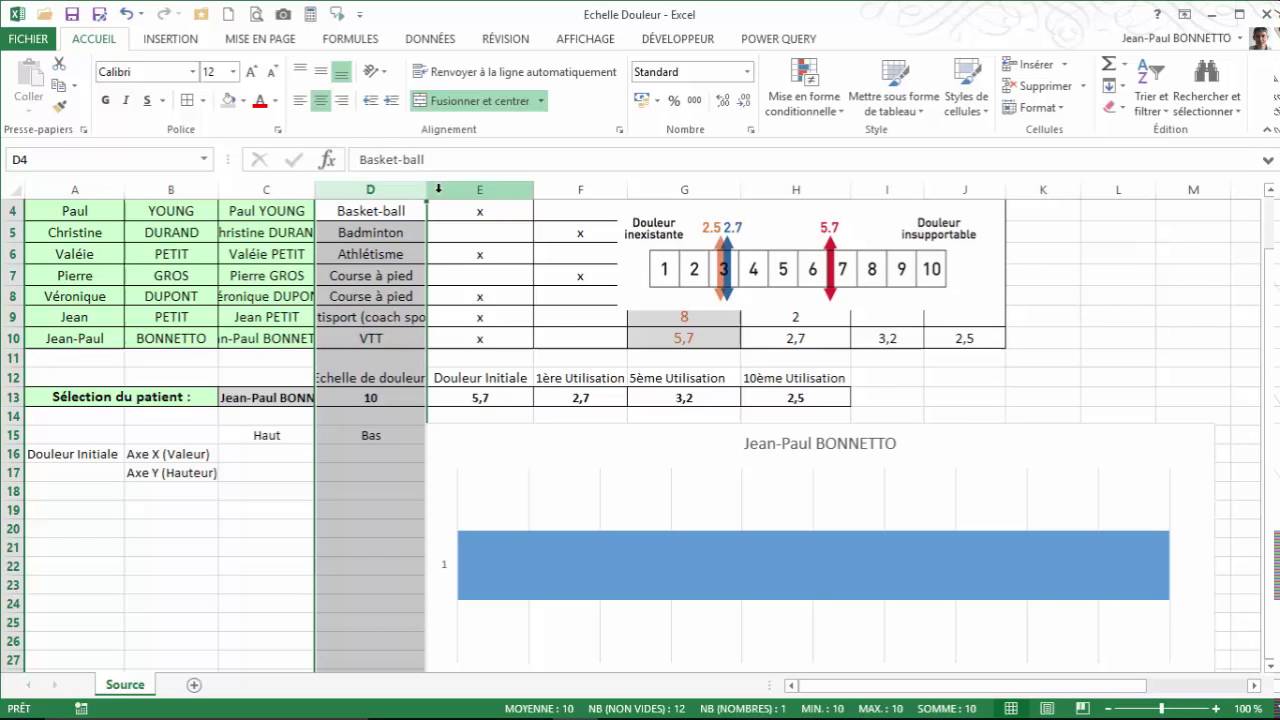This screenshot has height=720, width=1280.
Task: Click the AutoSum sigma icon
Action: click(x=1109, y=64)
